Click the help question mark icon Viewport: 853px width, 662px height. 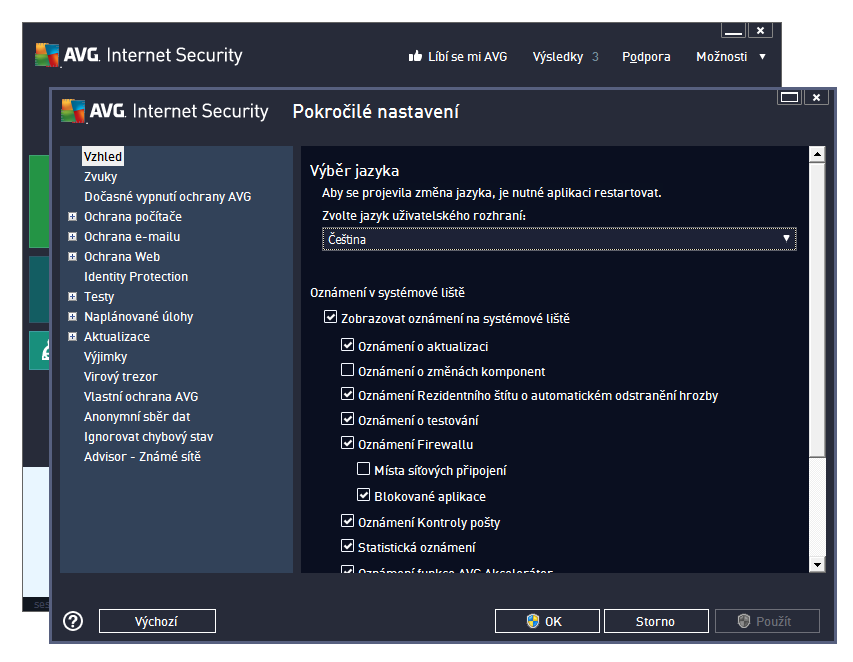coord(73,621)
